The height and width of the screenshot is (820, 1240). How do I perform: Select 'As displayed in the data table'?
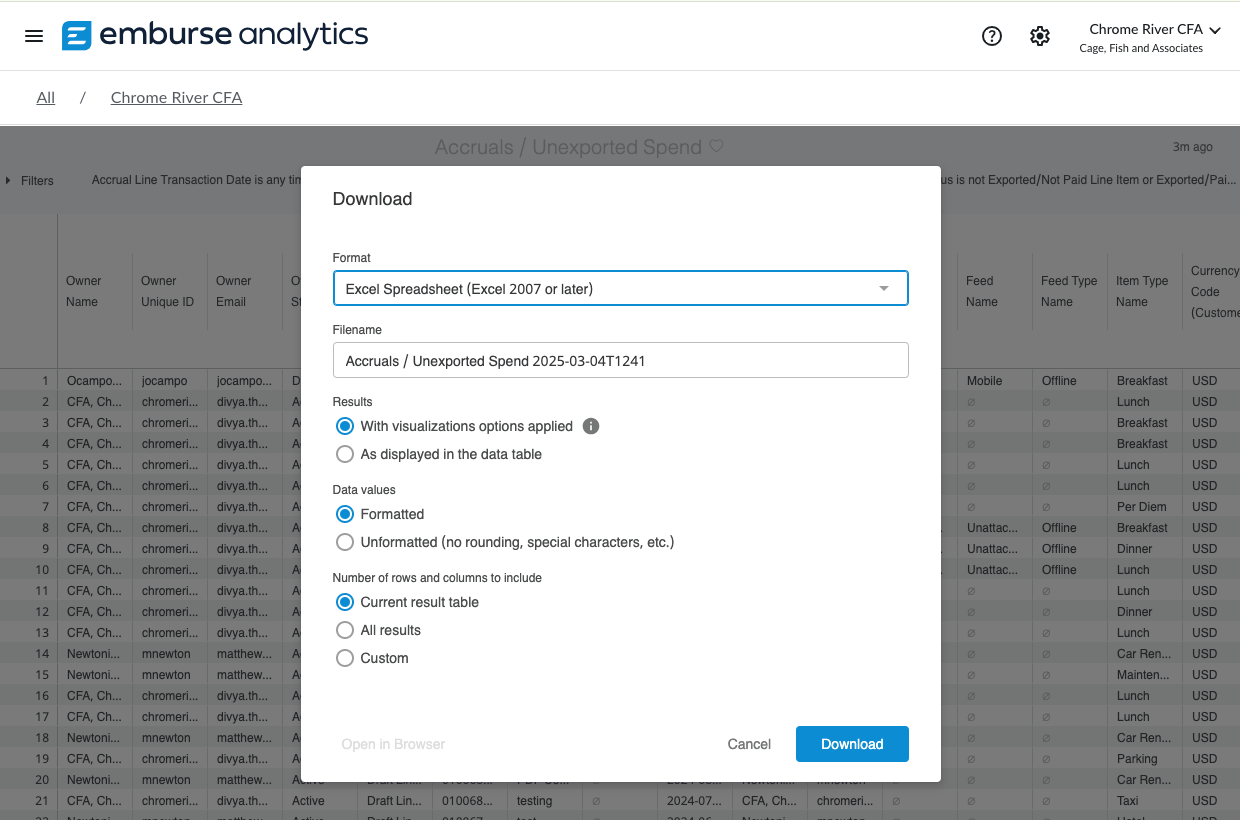[345, 454]
